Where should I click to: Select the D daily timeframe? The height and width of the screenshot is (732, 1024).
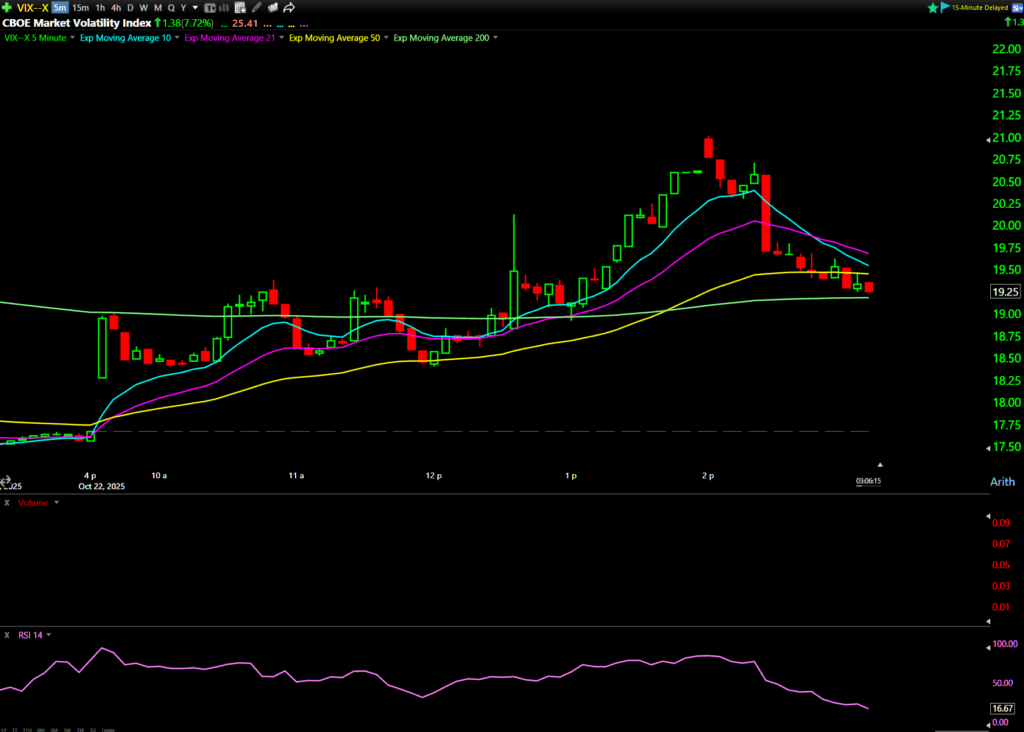point(130,8)
